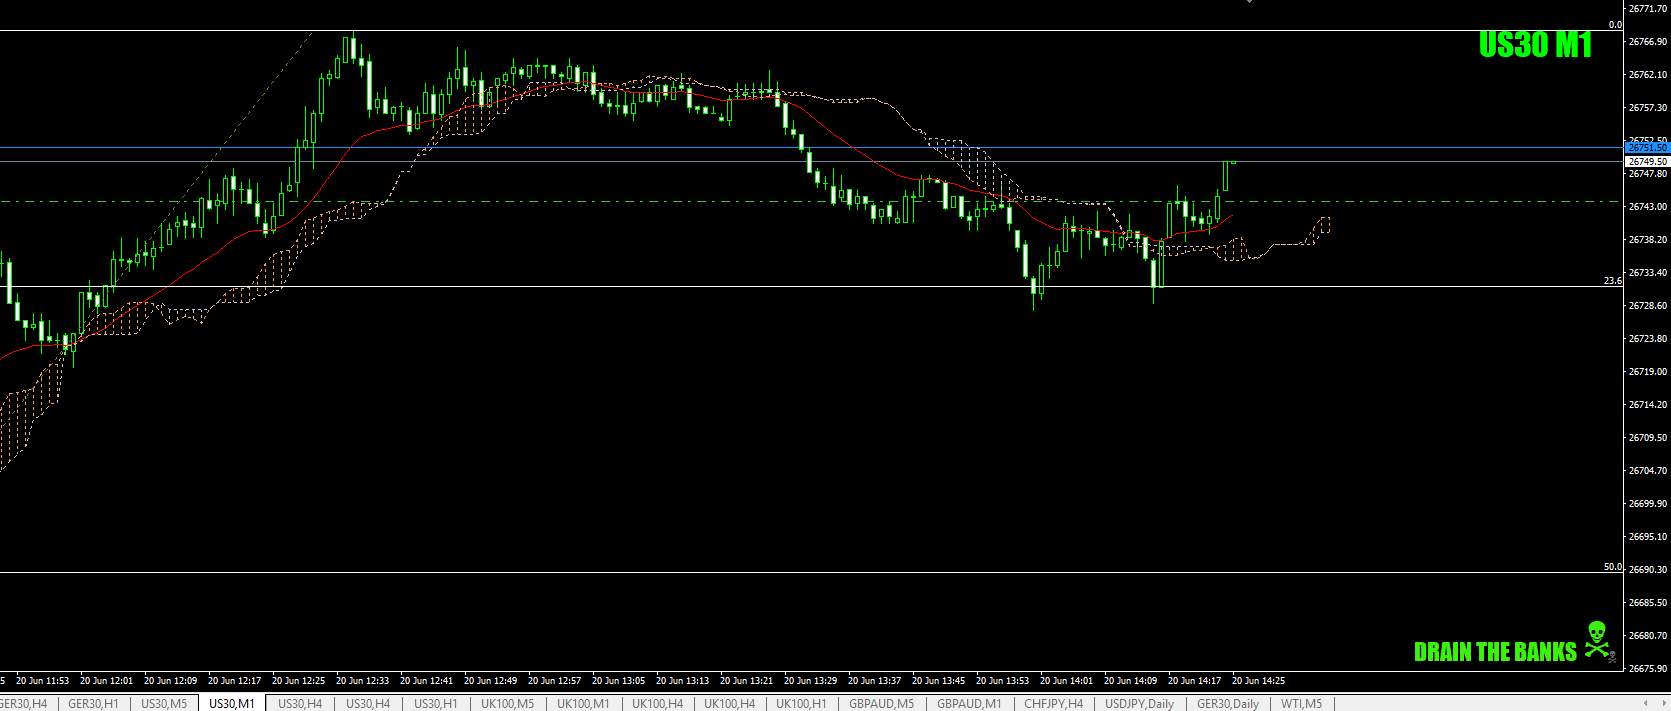
Task: Click the 20 Jun 14:25 time label
Action: pos(1259,681)
